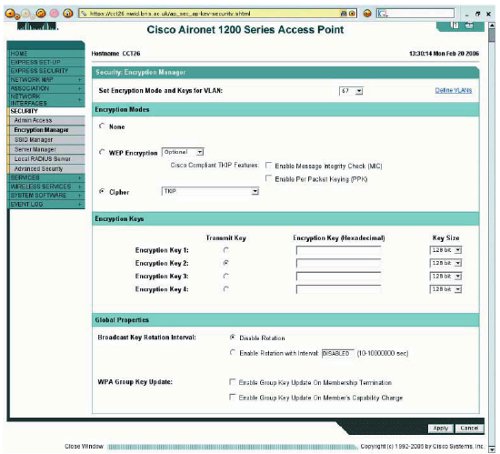The width and height of the screenshot is (500, 454).
Task: Enable Per Packet Keying (PPK) checkbox
Action: [268, 178]
